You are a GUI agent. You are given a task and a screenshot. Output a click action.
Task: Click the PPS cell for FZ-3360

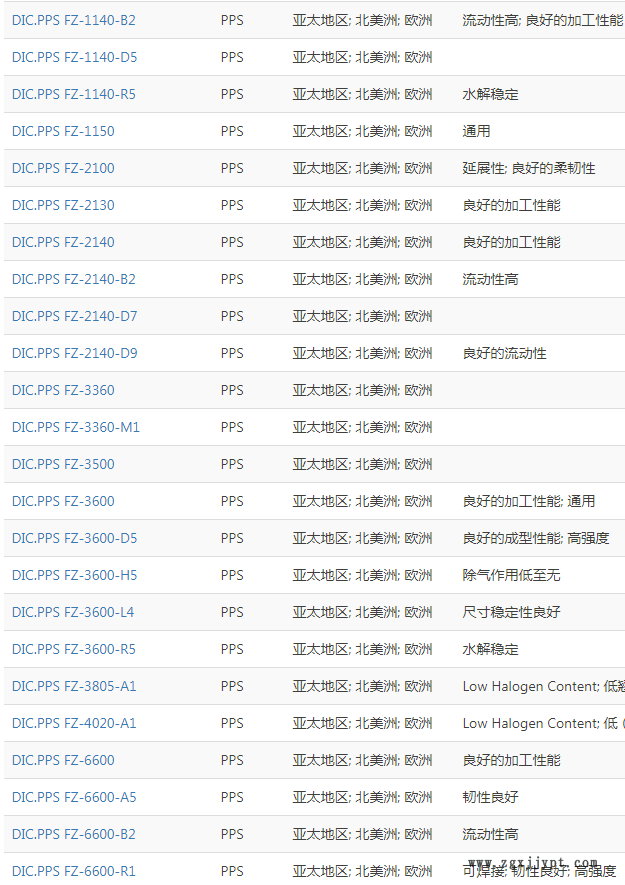coord(232,390)
